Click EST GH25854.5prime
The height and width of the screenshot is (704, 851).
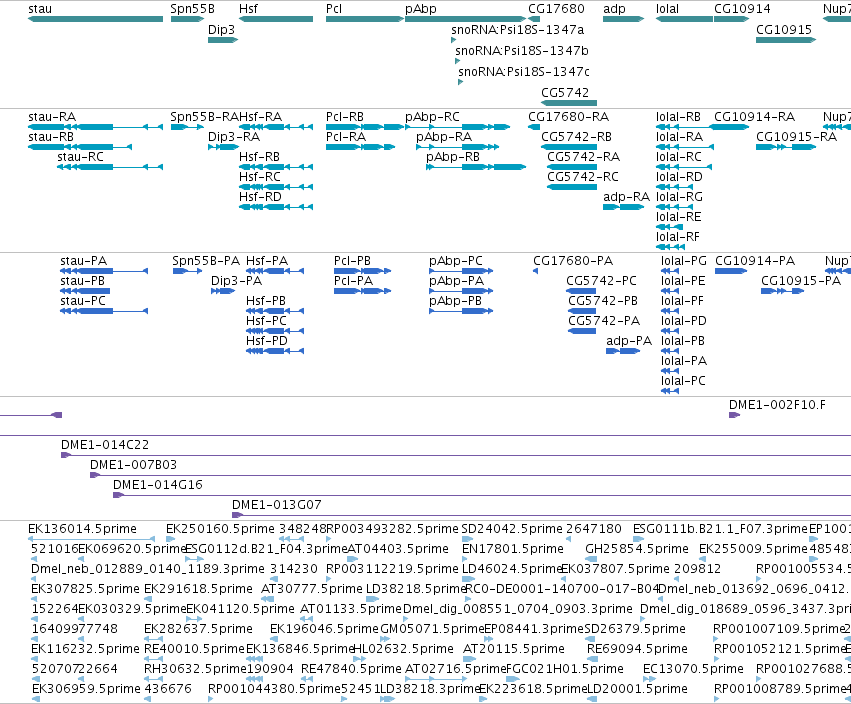(x=591, y=559)
